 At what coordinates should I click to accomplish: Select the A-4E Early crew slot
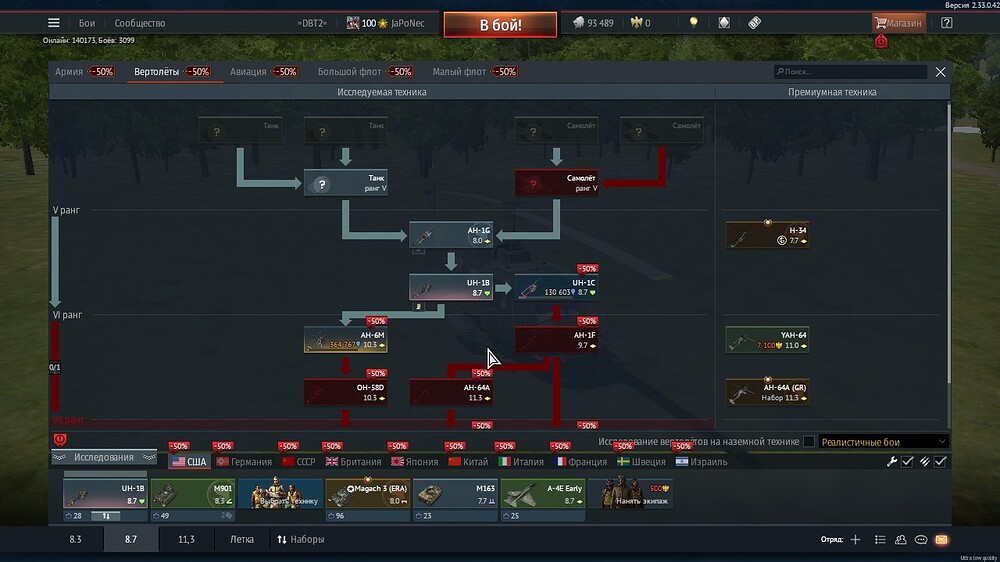click(x=542, y=494)
